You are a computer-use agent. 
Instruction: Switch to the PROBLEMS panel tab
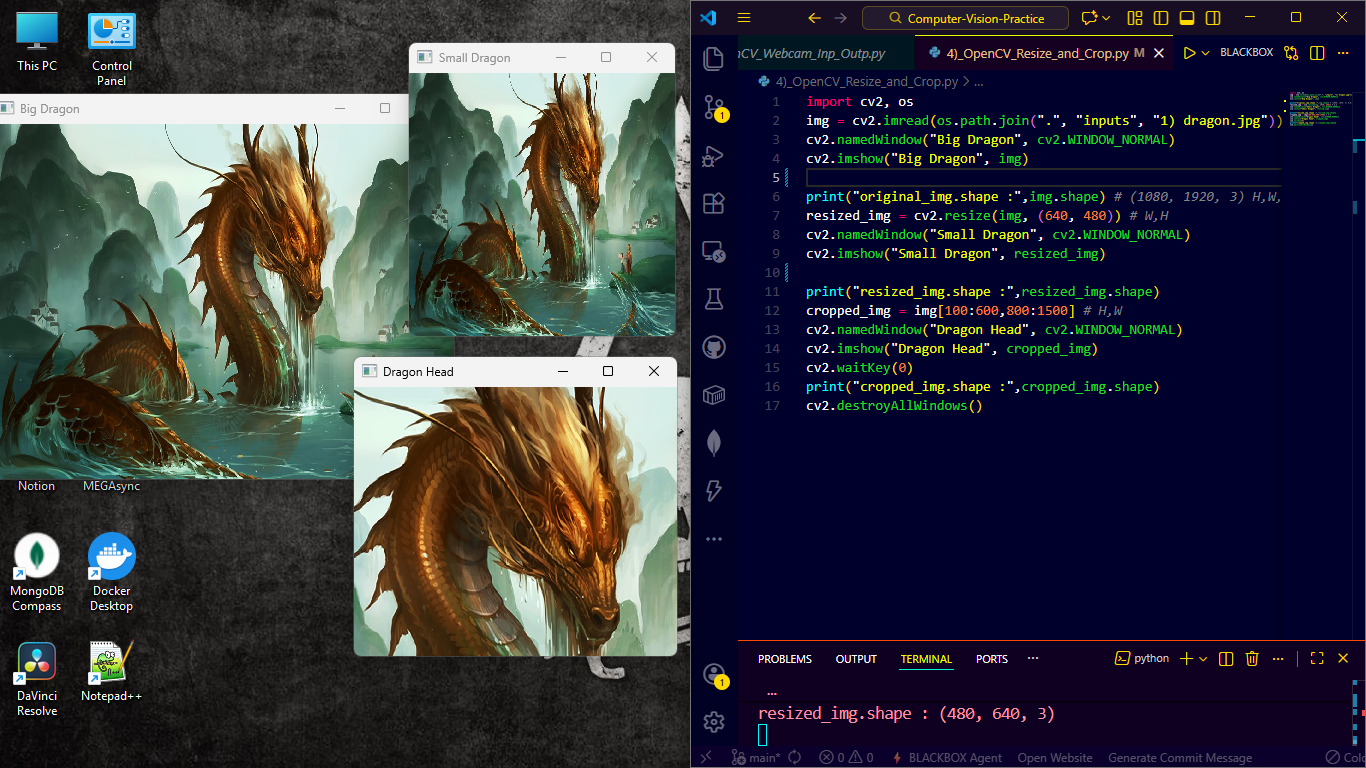[x=785, y=659]
